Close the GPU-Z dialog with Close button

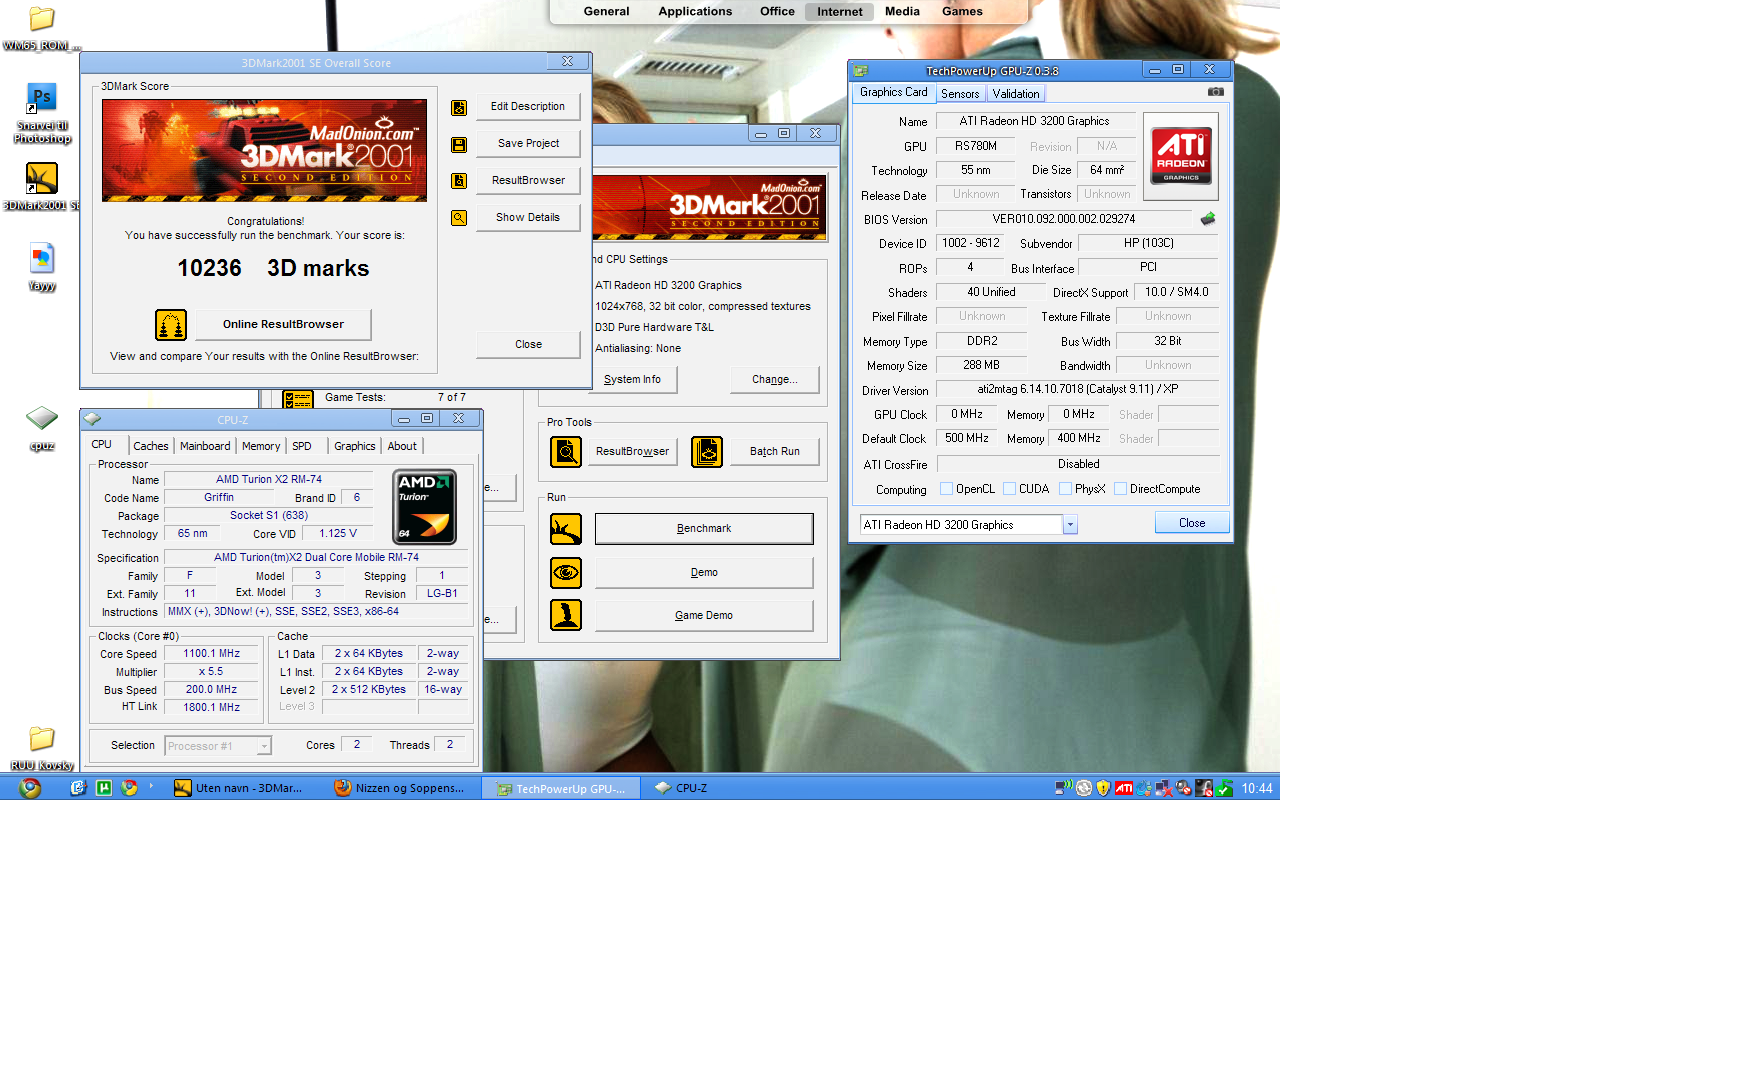pyautogui.click(x=1192, y=523)
